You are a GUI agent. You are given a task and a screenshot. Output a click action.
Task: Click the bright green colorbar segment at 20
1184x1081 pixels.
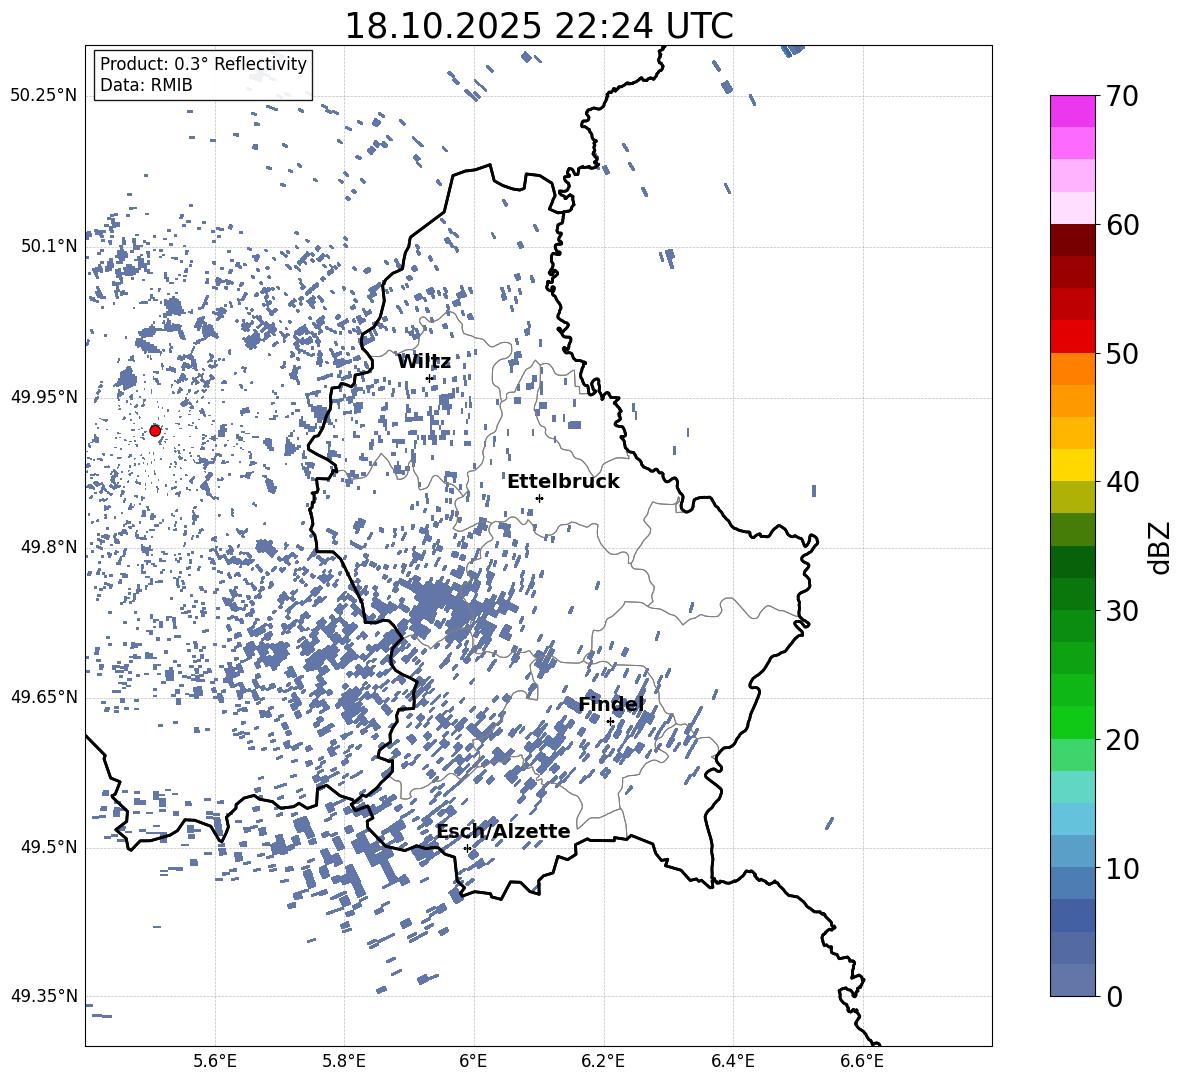[x=1073, y=722]
